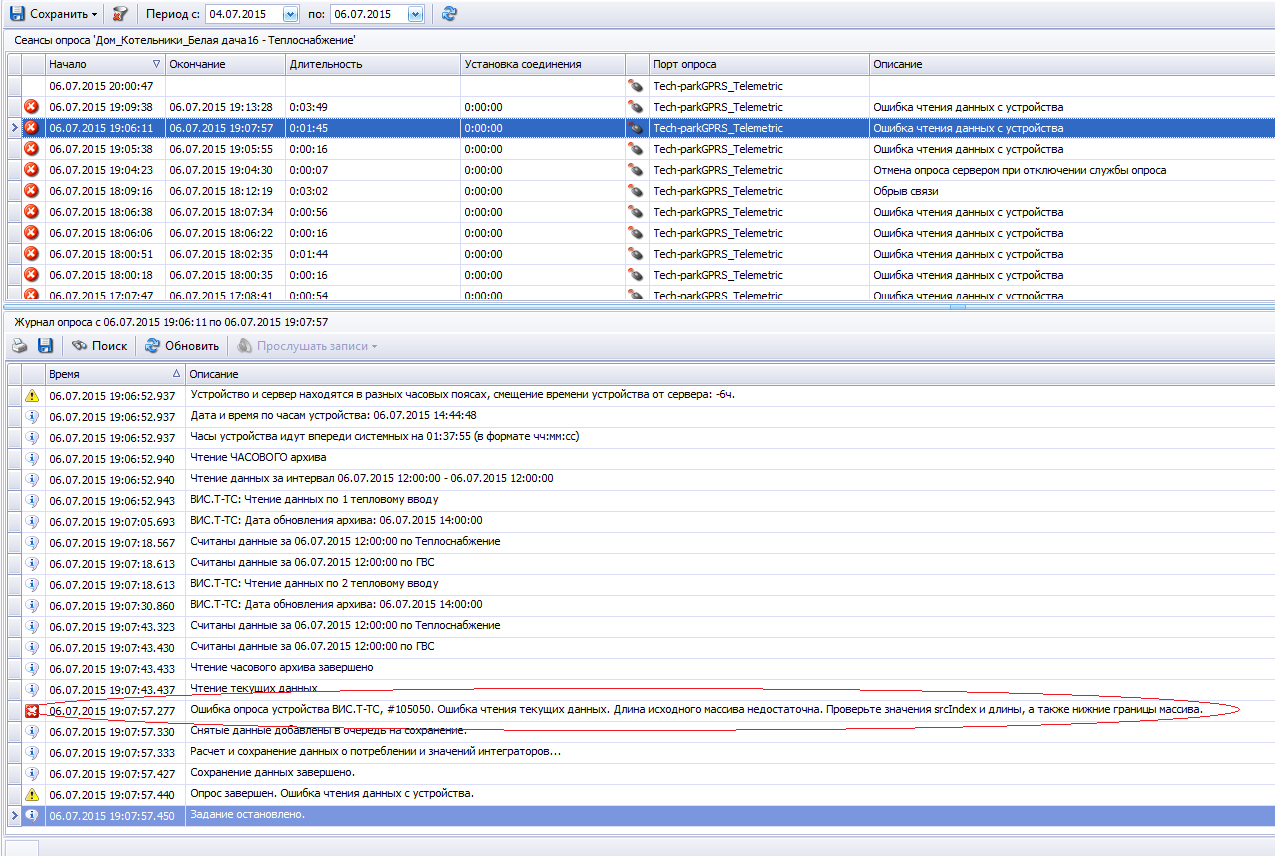The image size is (1275, 856).
Task: Click info icon beside 'Чтение часового архива завершено'
Action: 32,668
